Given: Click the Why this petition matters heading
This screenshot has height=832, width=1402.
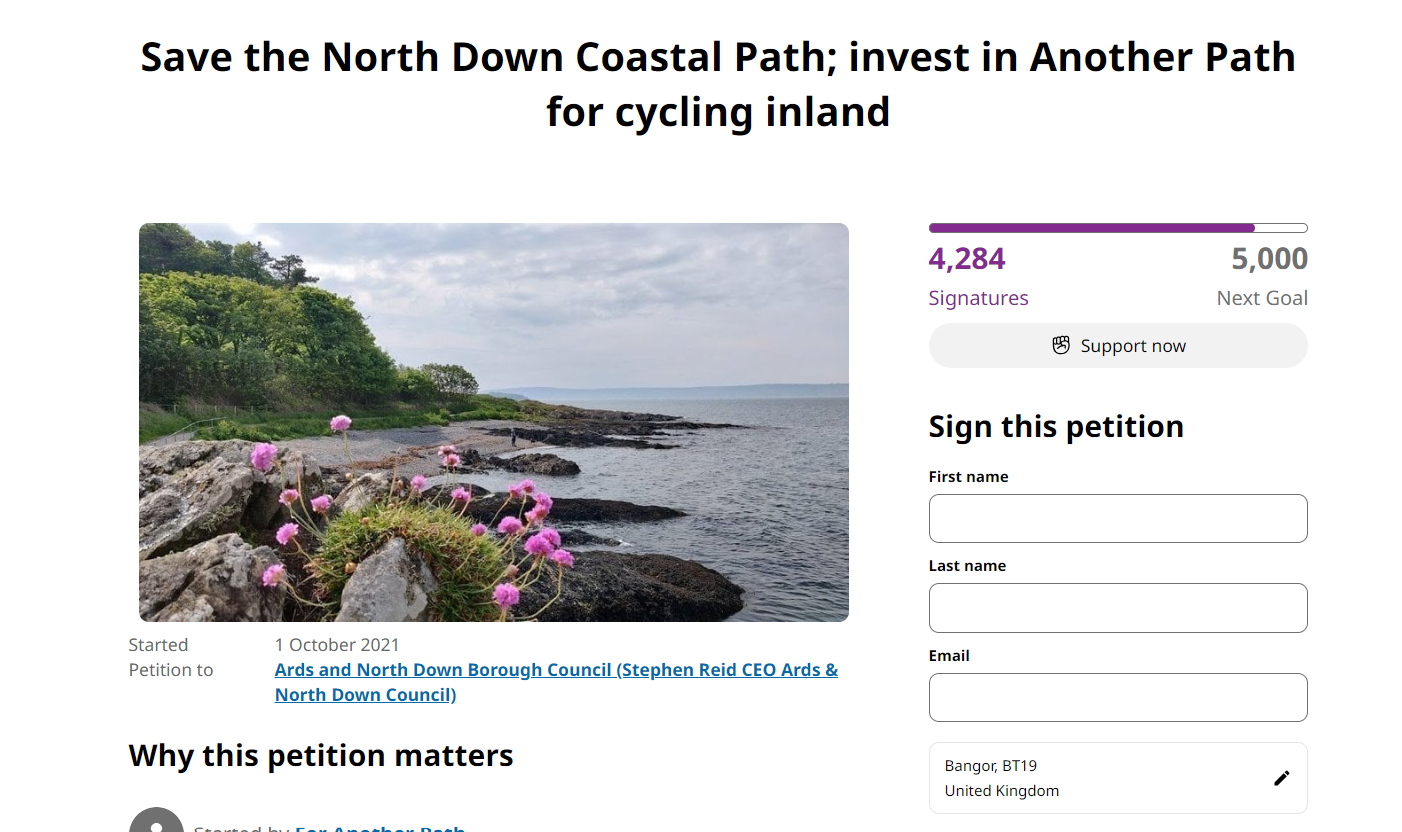Looking at the screenshot, I should [321, 755].
